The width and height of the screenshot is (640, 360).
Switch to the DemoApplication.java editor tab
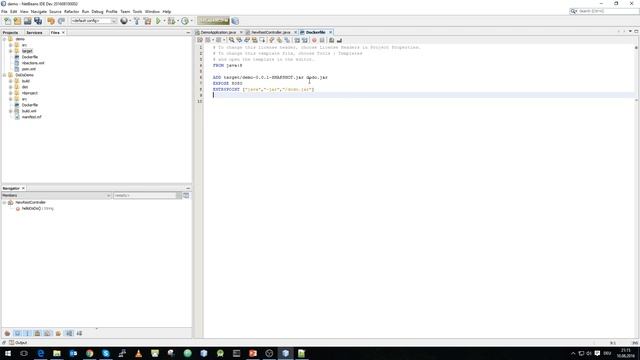(218, 32)
